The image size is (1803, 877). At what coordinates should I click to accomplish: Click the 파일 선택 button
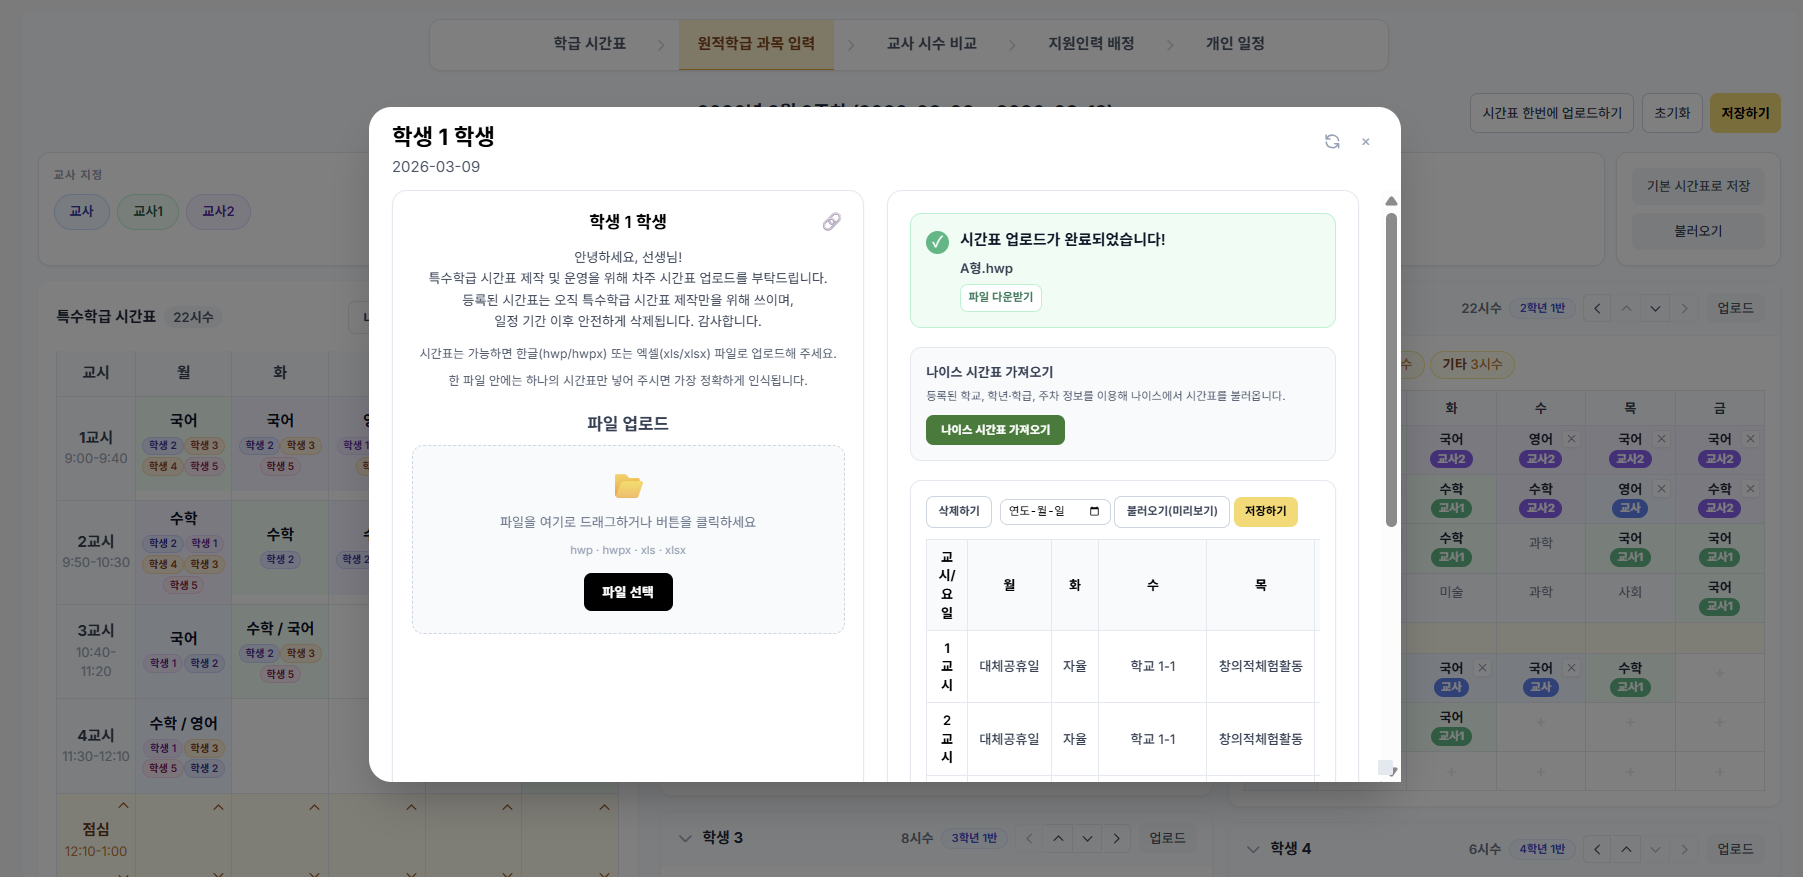click(628, 592)
